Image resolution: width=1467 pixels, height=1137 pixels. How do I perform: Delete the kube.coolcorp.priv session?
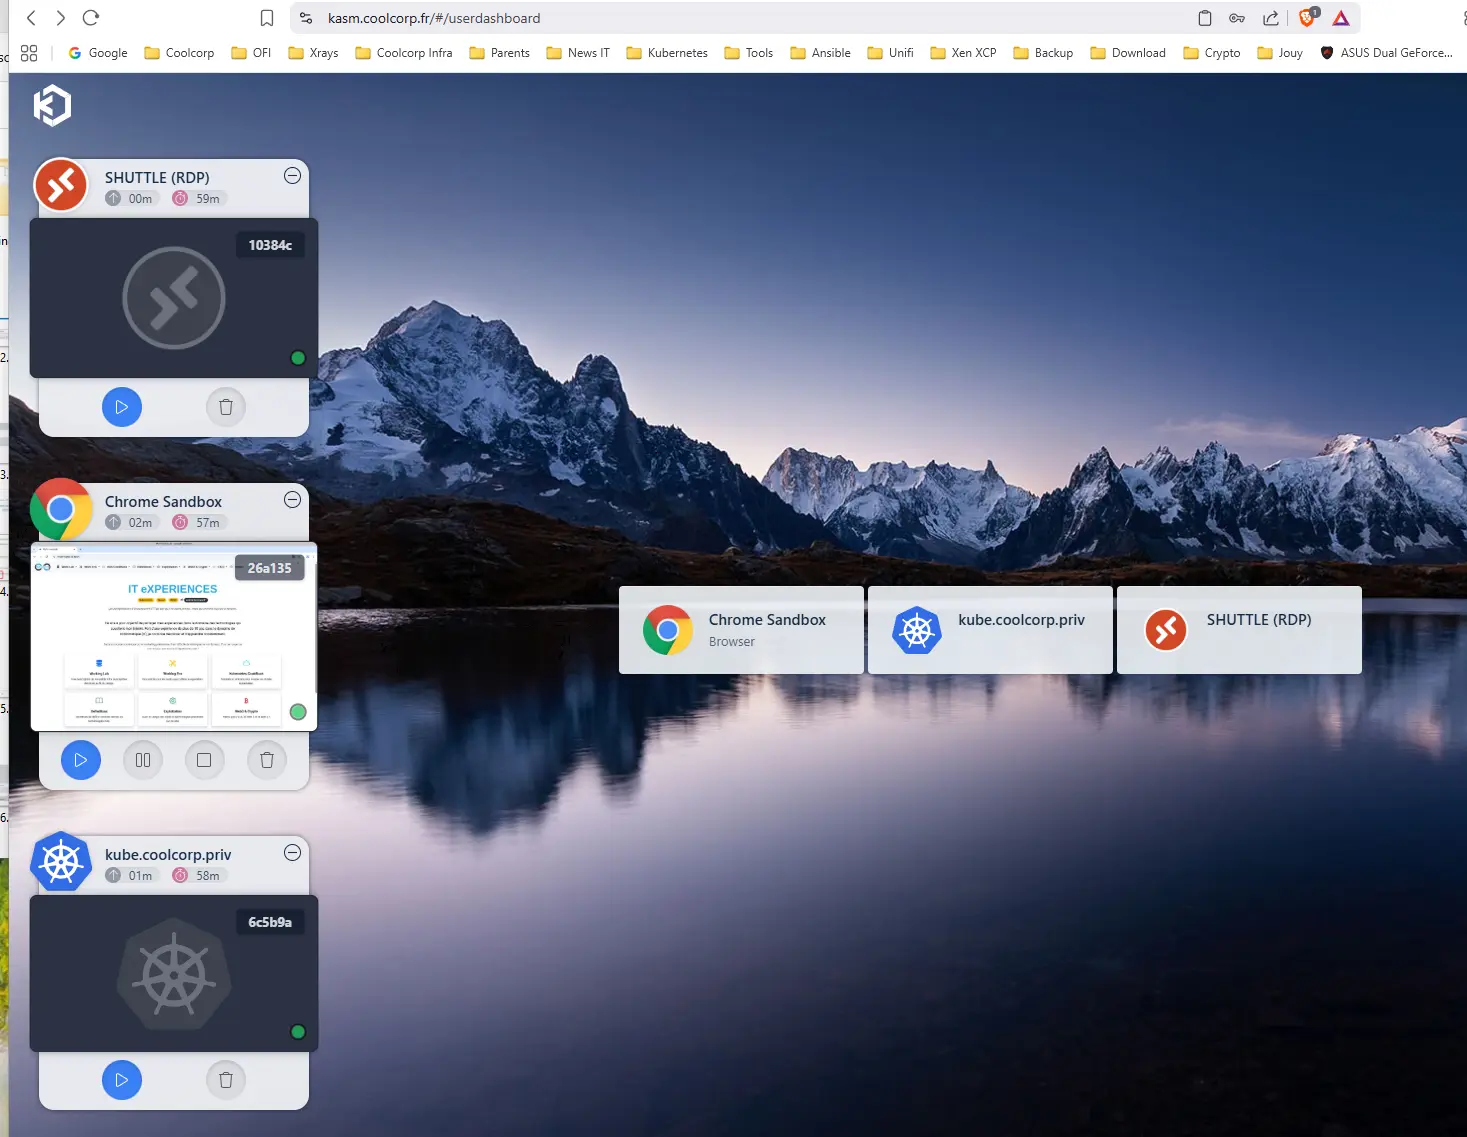pos(226,1080)
